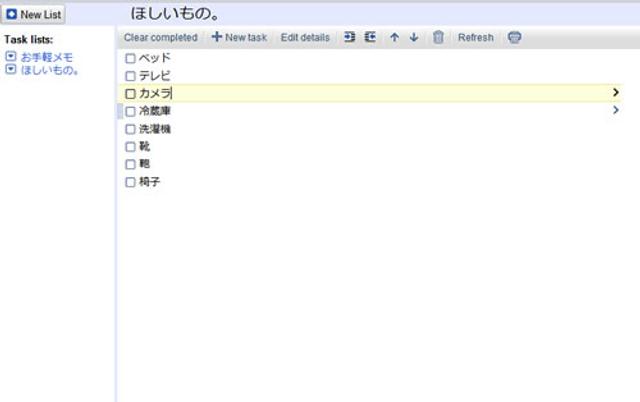Click the ベッド task text
This screenshot has height=402, width=640.
[154, 58]
